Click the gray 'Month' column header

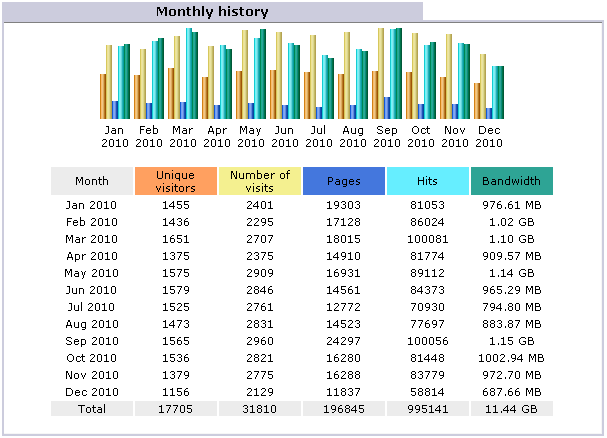coord(92,181)
